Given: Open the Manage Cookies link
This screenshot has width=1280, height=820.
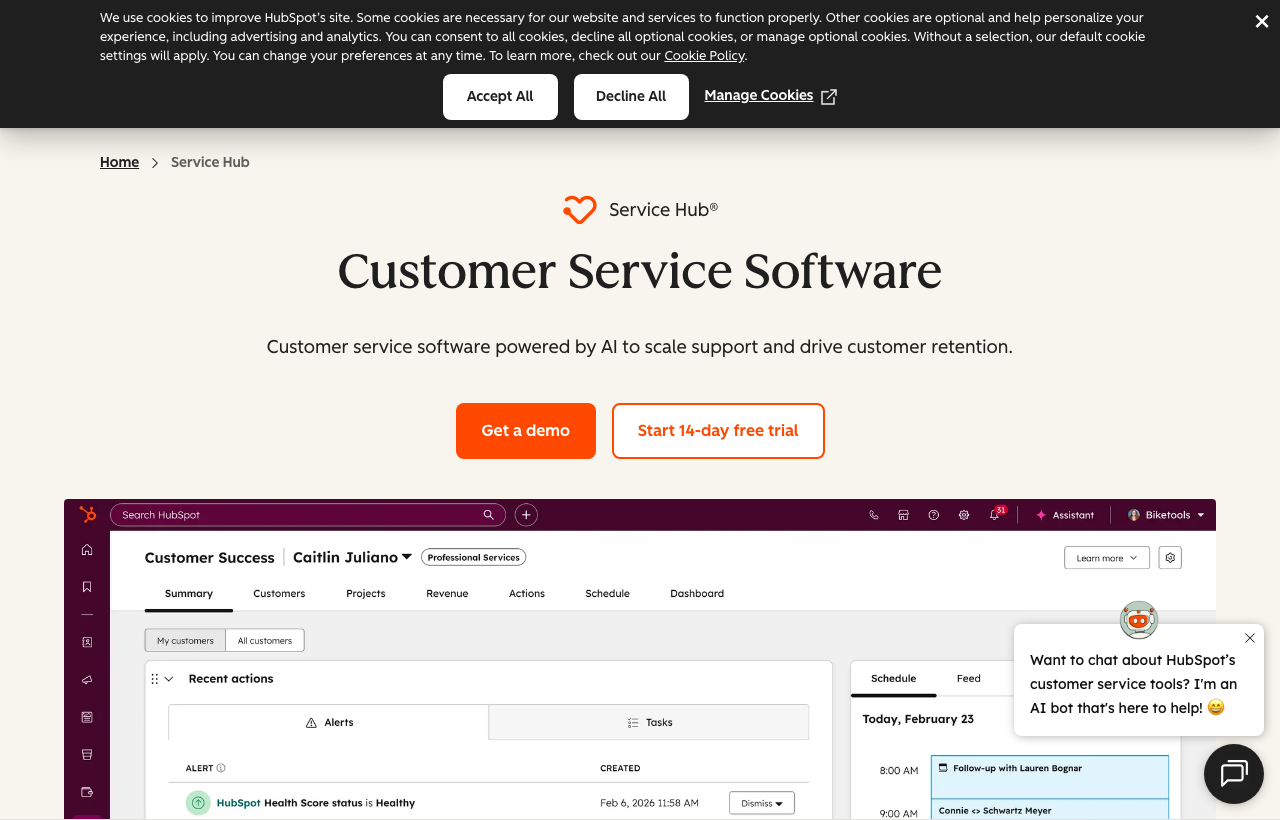Looking at the screenshot, I should pos(770,96).
